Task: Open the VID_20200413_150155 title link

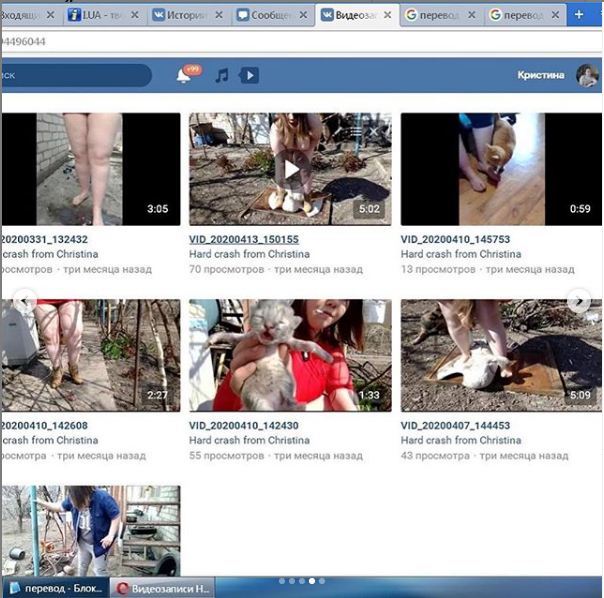Action: click(x=243, y=240)
